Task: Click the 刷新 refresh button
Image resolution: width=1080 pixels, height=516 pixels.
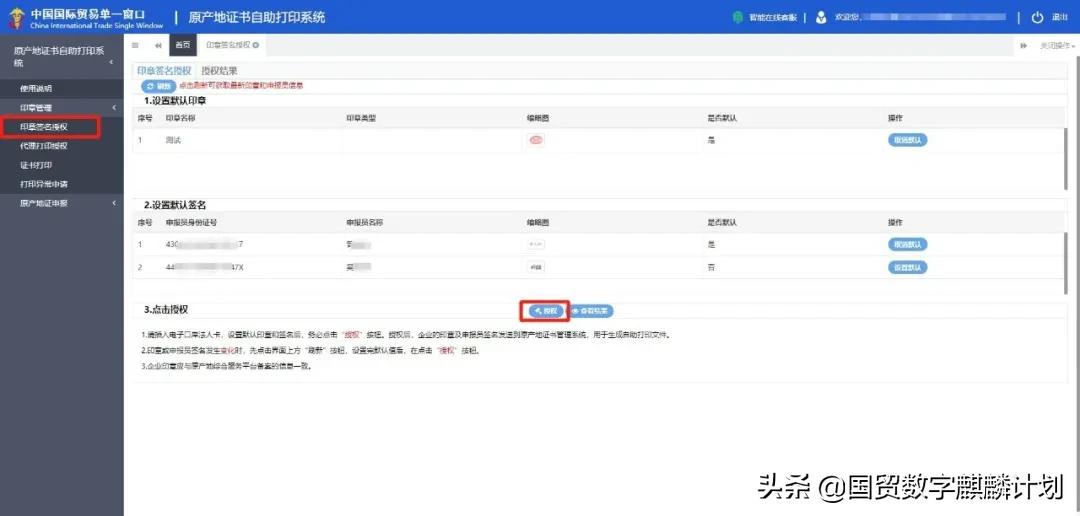Action: 158,86
